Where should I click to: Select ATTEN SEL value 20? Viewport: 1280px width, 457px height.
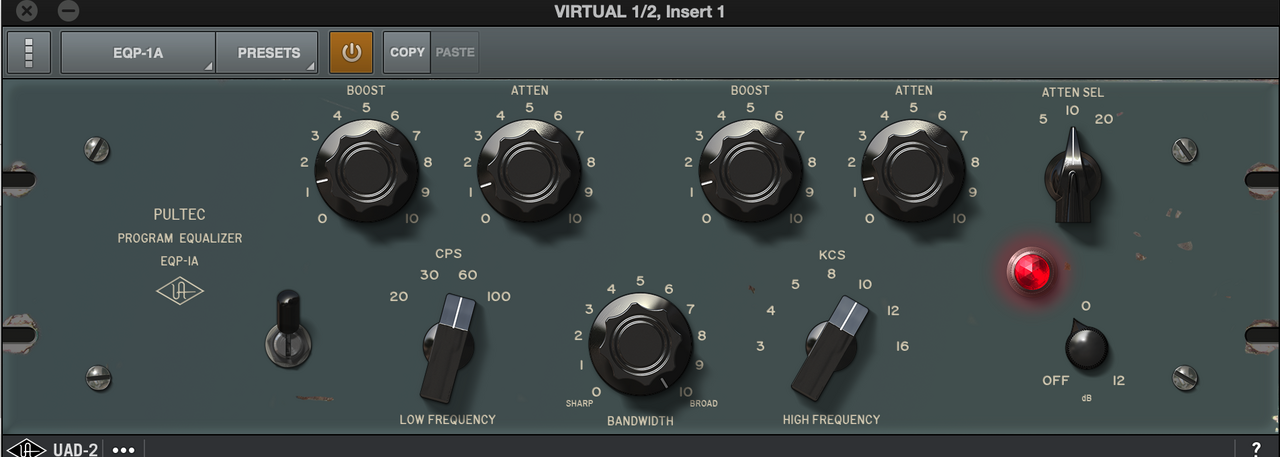click(1104, 119)
